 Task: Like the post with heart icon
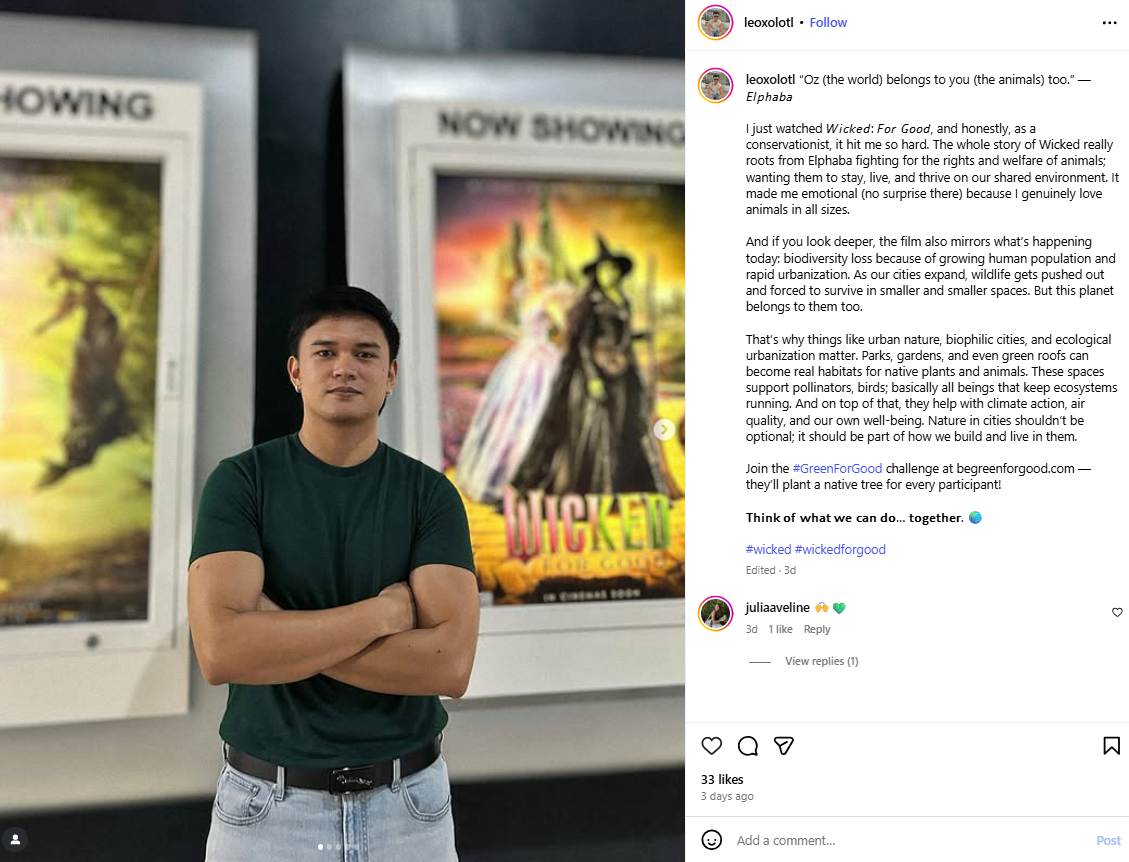coord(711,746)
